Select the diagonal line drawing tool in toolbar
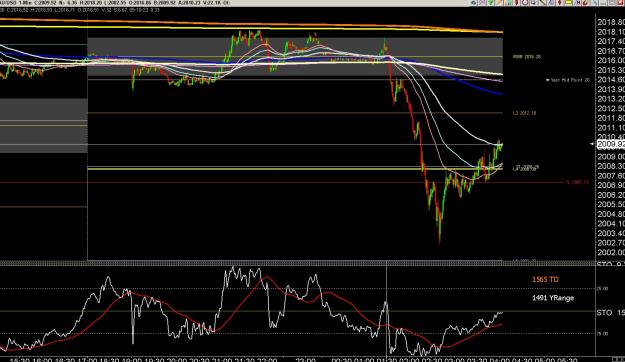Screen dimensions: 625x362 [542, 2]
